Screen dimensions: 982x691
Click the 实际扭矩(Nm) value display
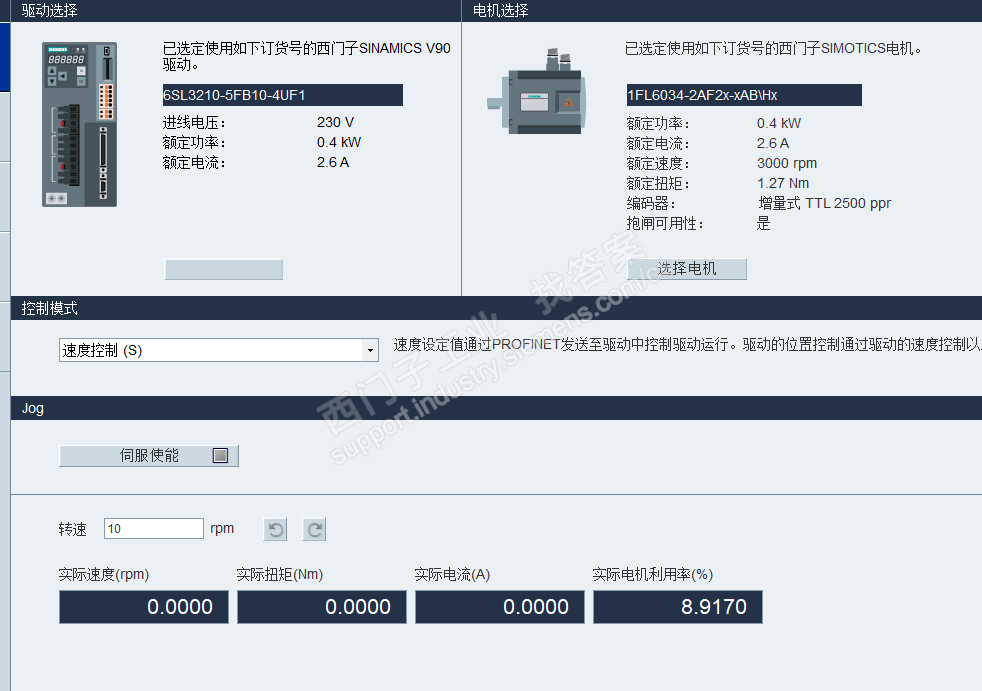[322, 607]
